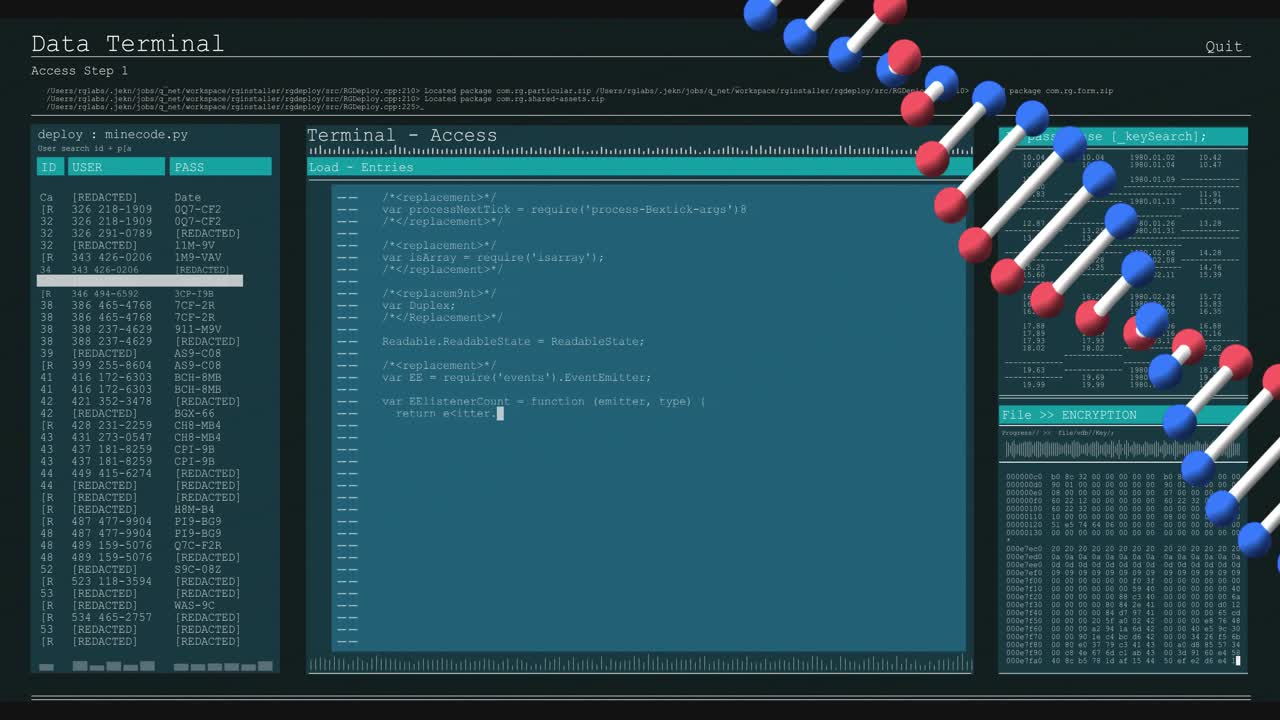This screenshot has width=1280, height=720.
Task: Click code line 'var processNextTick = require'
Action: (564, 209)
